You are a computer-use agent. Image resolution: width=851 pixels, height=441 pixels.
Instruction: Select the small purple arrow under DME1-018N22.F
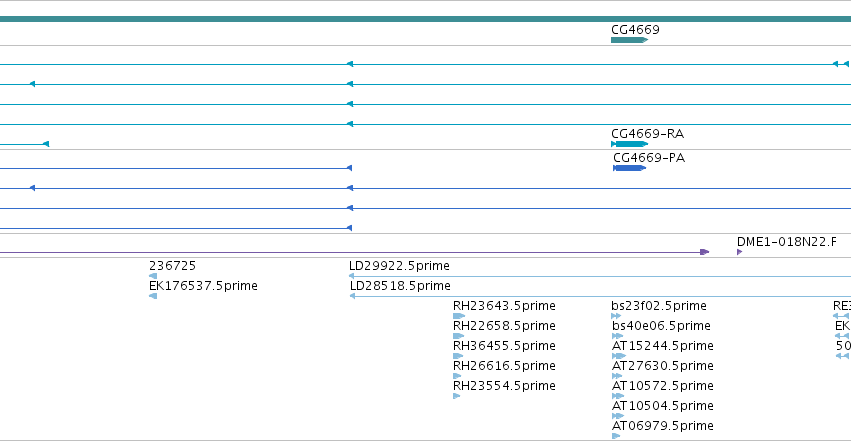[739, 252]
